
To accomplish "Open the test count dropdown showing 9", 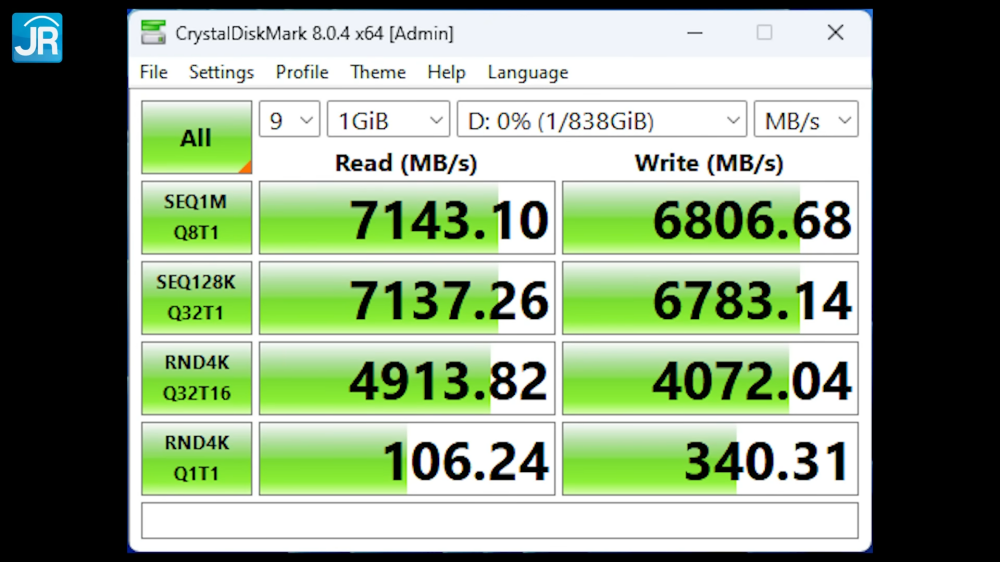I will [289, 121].
